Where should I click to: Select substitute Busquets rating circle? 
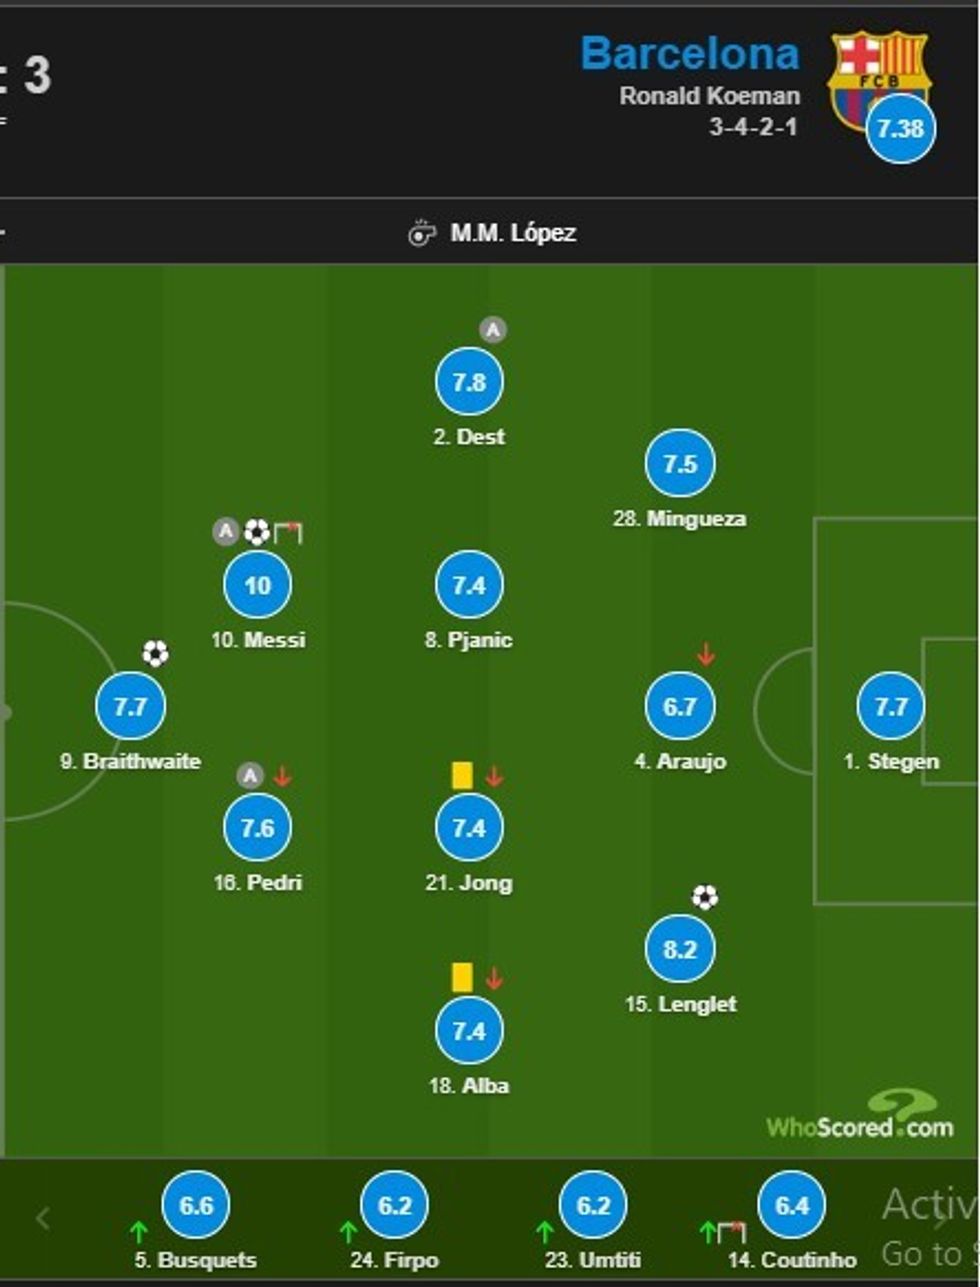(x=196, y=1205)
